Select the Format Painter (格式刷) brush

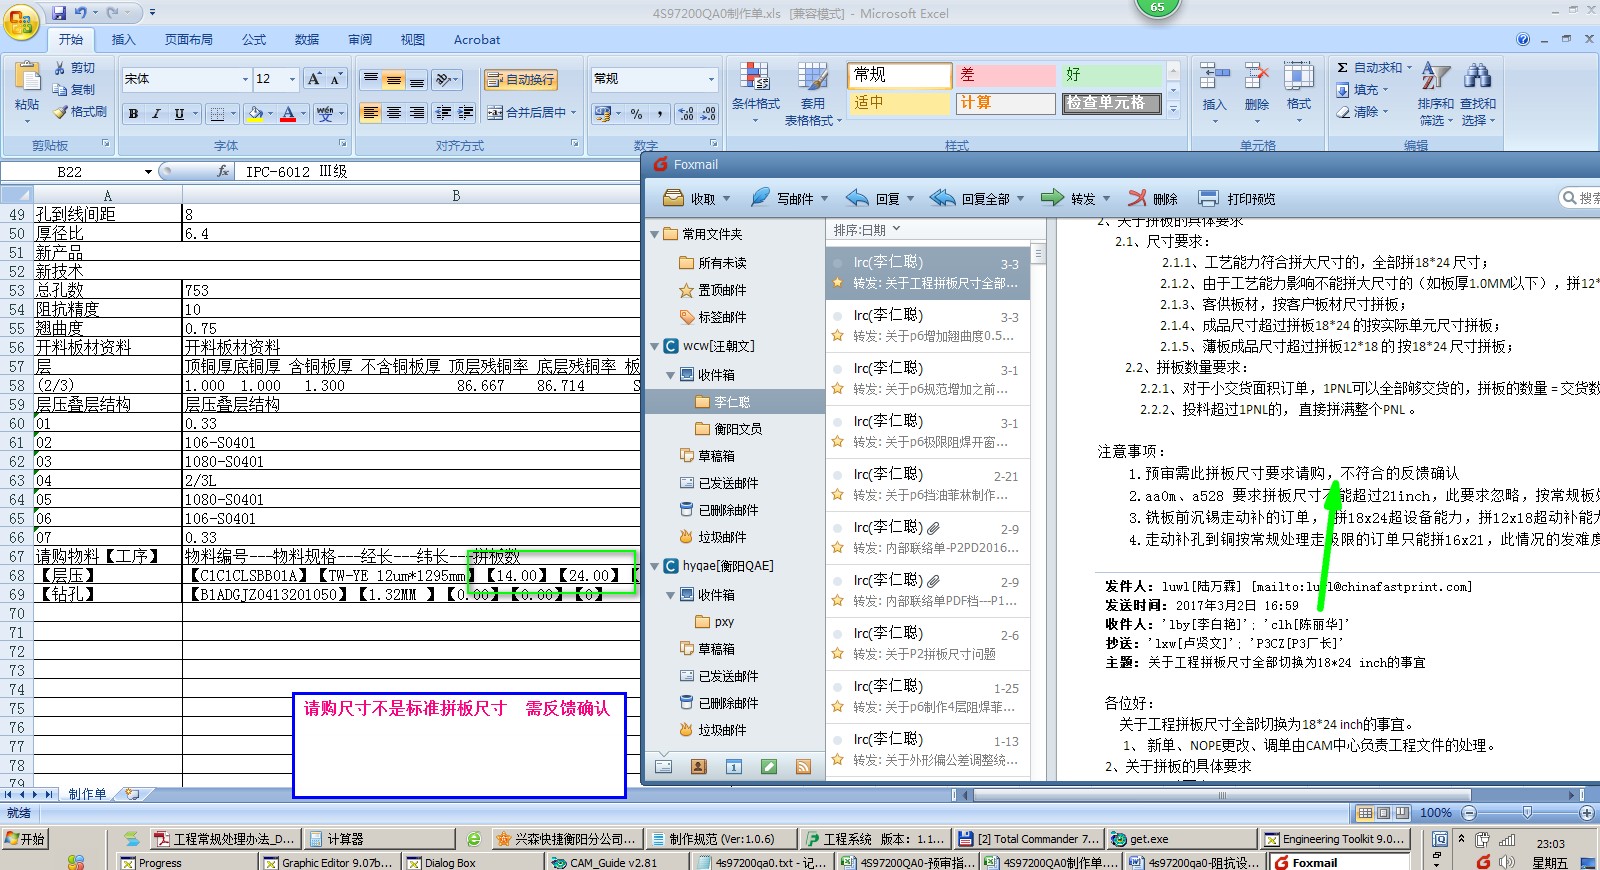coord(61,112)
